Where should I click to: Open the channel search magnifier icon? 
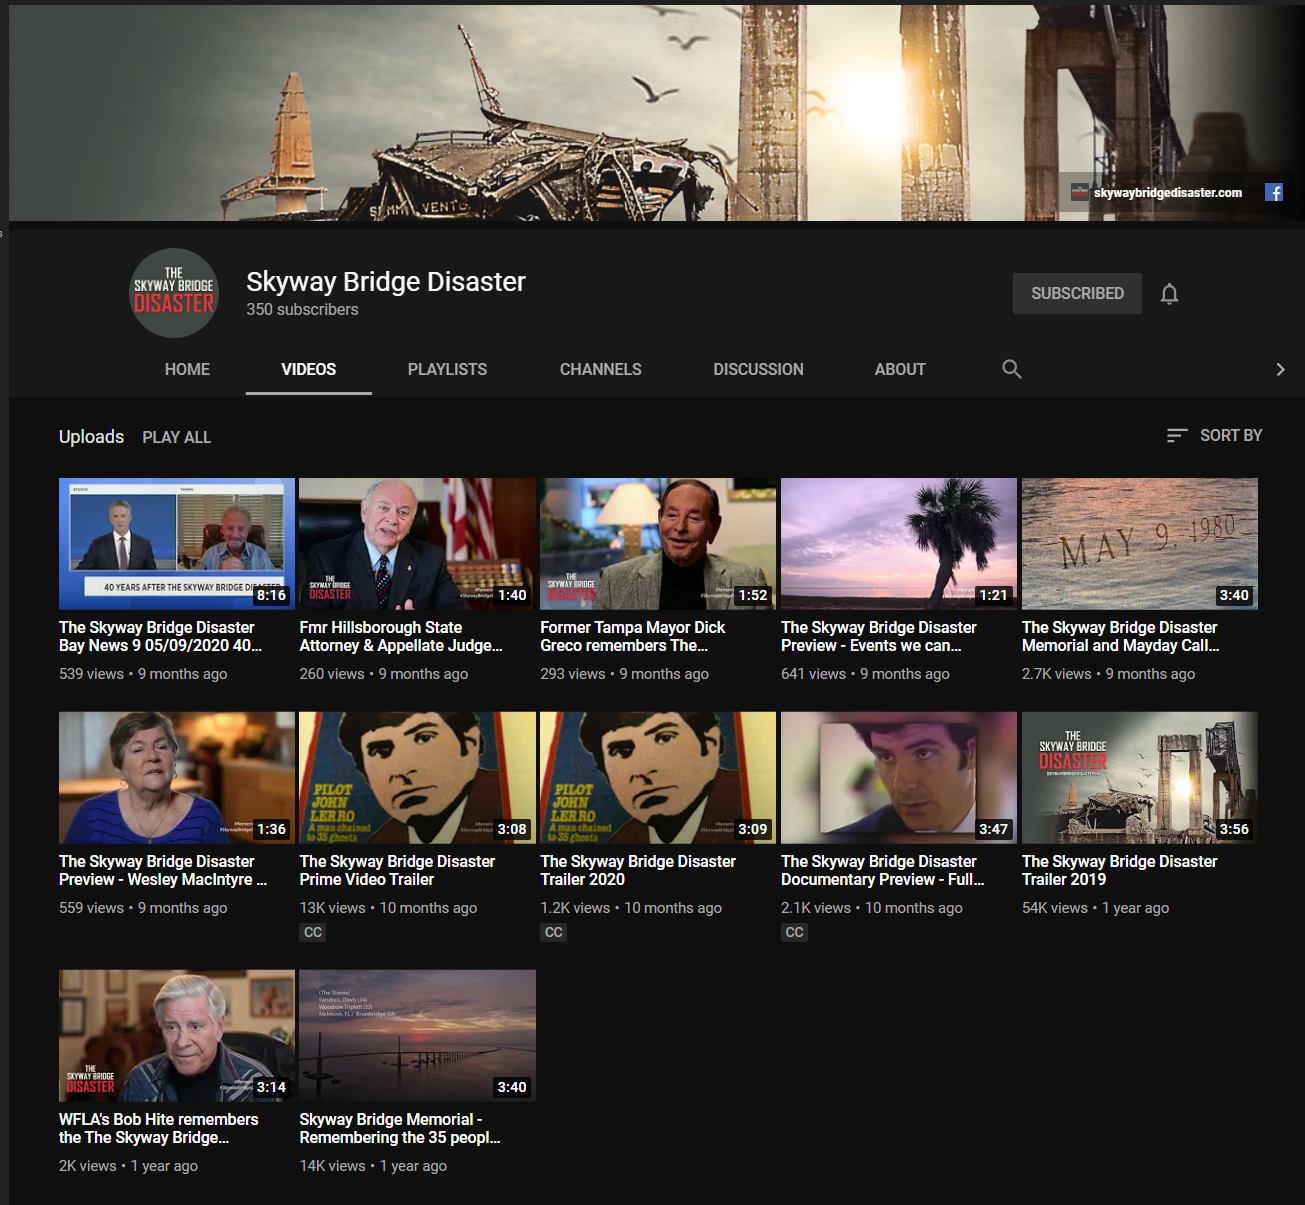1012,369
